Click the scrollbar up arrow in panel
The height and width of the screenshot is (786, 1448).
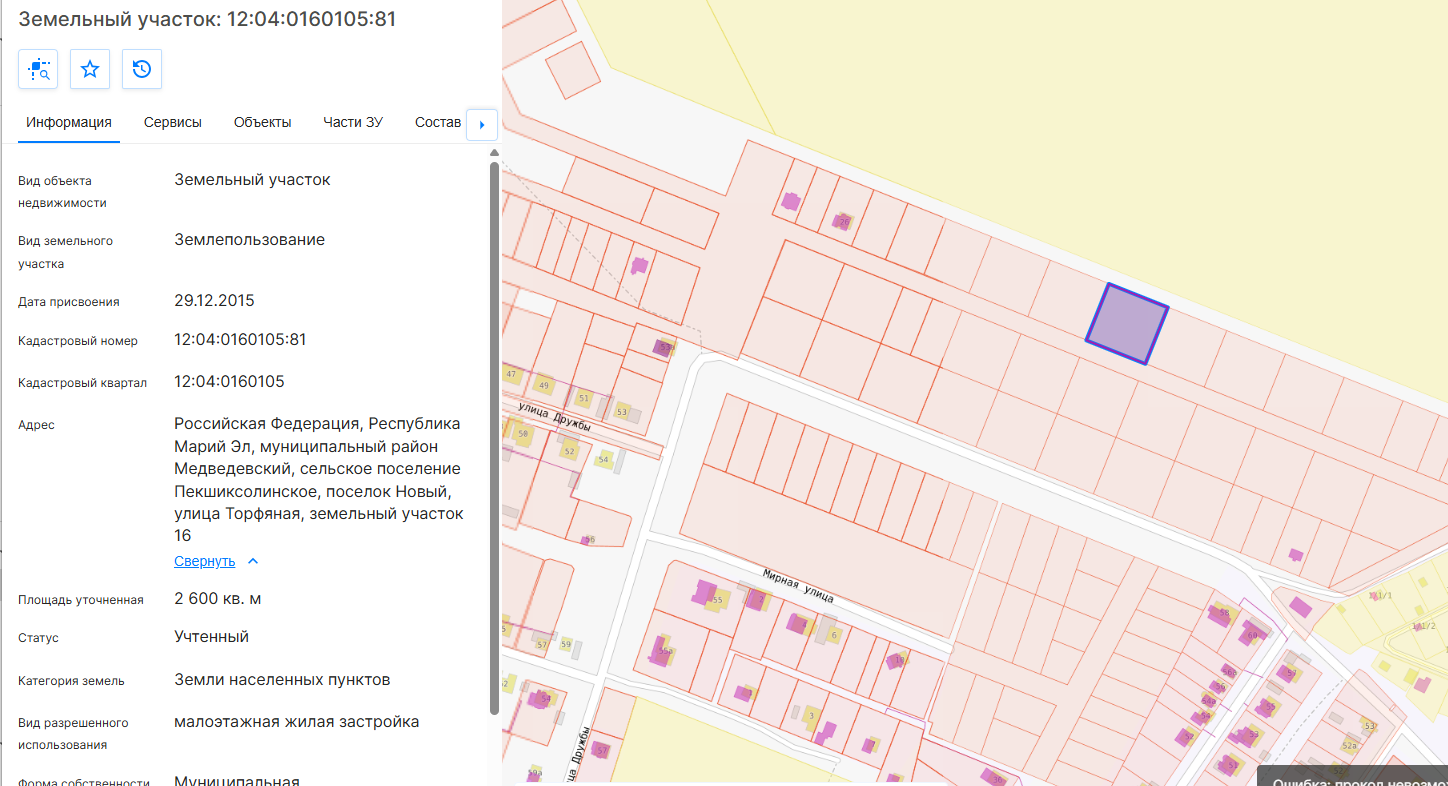pyautogui.click(x=494, y=153)
